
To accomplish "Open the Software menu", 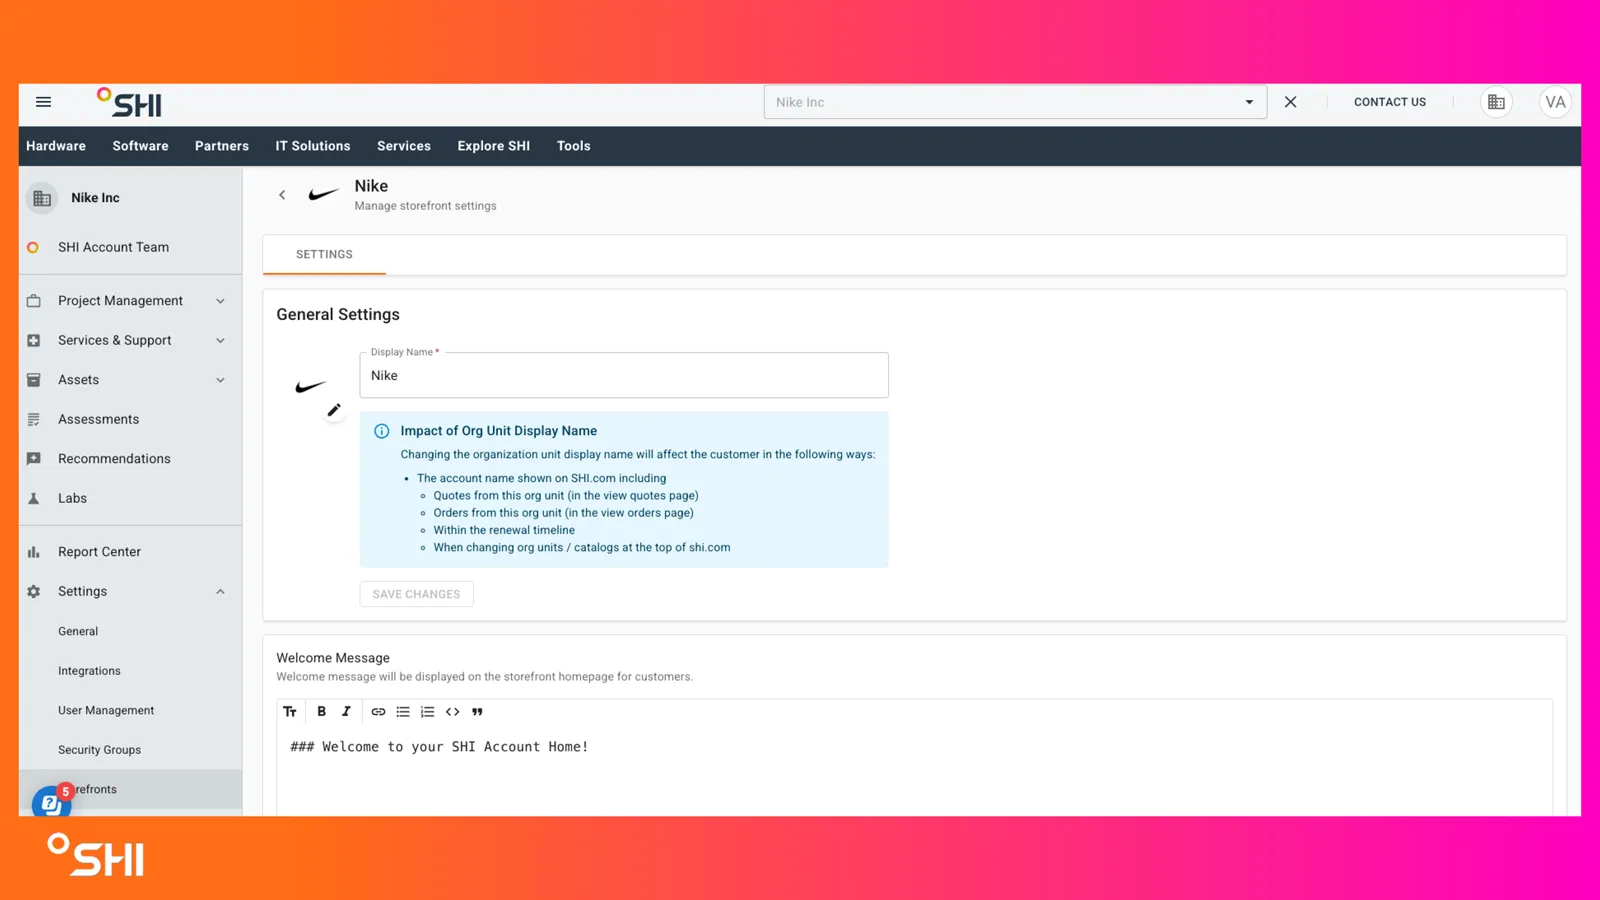I will (x=140, y=146).
